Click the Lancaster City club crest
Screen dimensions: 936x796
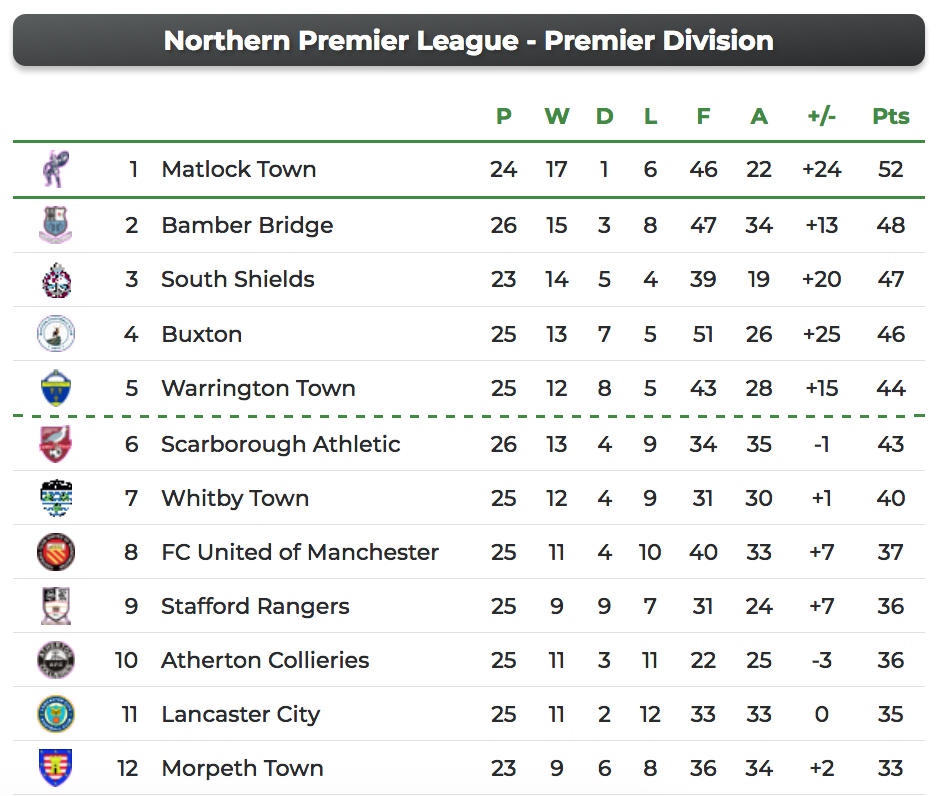pos(56,714)
